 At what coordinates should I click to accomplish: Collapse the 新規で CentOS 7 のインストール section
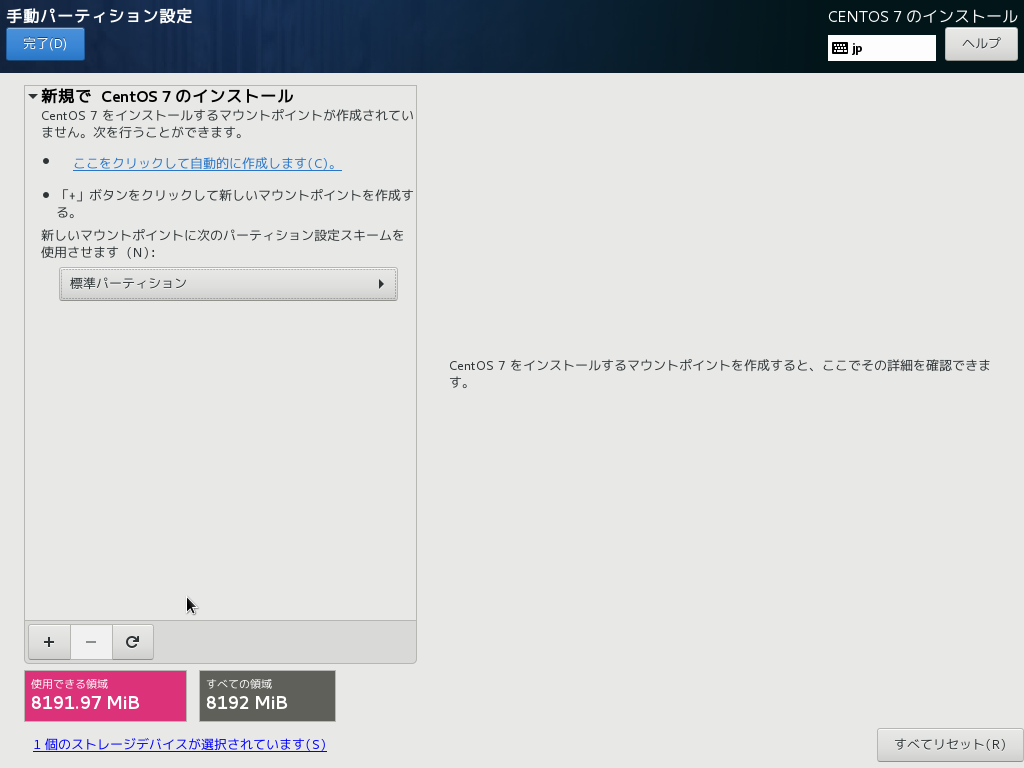31,95
